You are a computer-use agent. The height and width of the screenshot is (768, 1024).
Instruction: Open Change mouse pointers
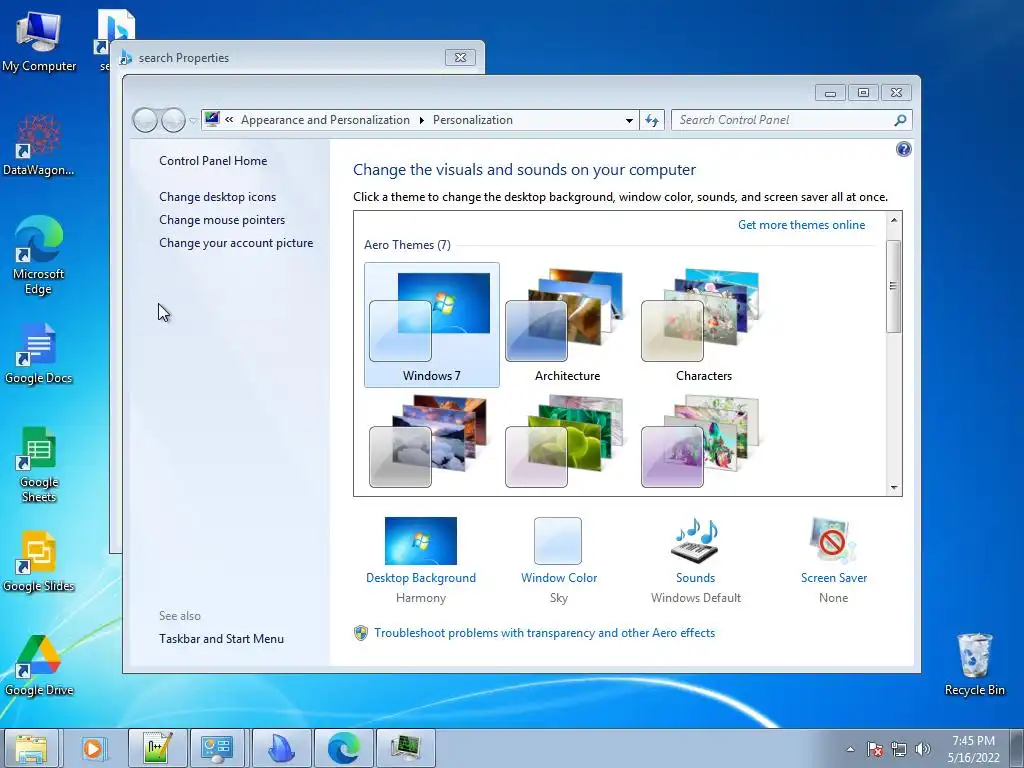[222, 220]
